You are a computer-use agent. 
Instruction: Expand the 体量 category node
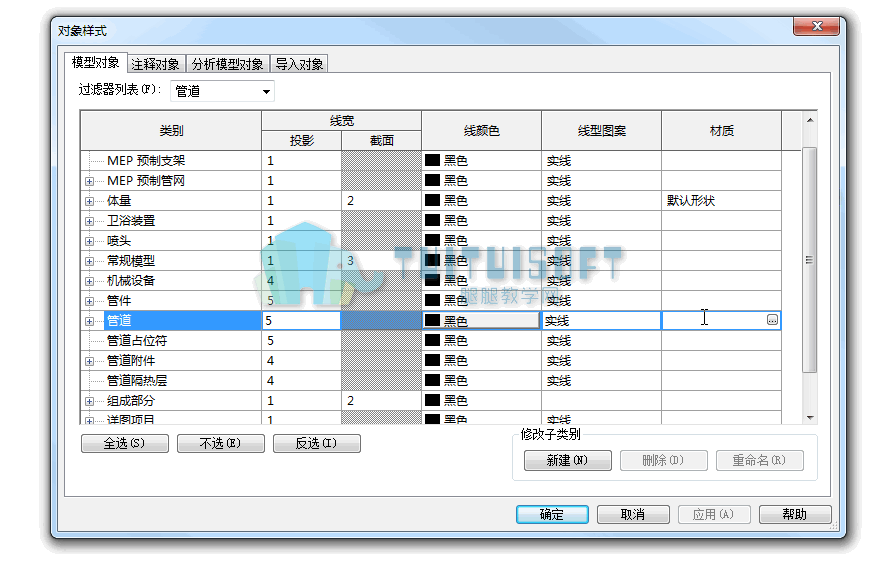[x=89, y=202]
